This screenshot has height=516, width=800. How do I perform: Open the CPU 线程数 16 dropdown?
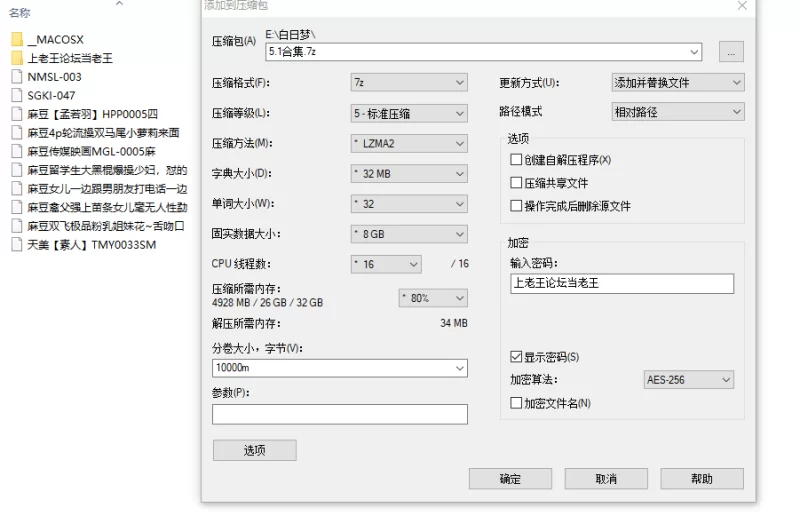click(386, 264)
